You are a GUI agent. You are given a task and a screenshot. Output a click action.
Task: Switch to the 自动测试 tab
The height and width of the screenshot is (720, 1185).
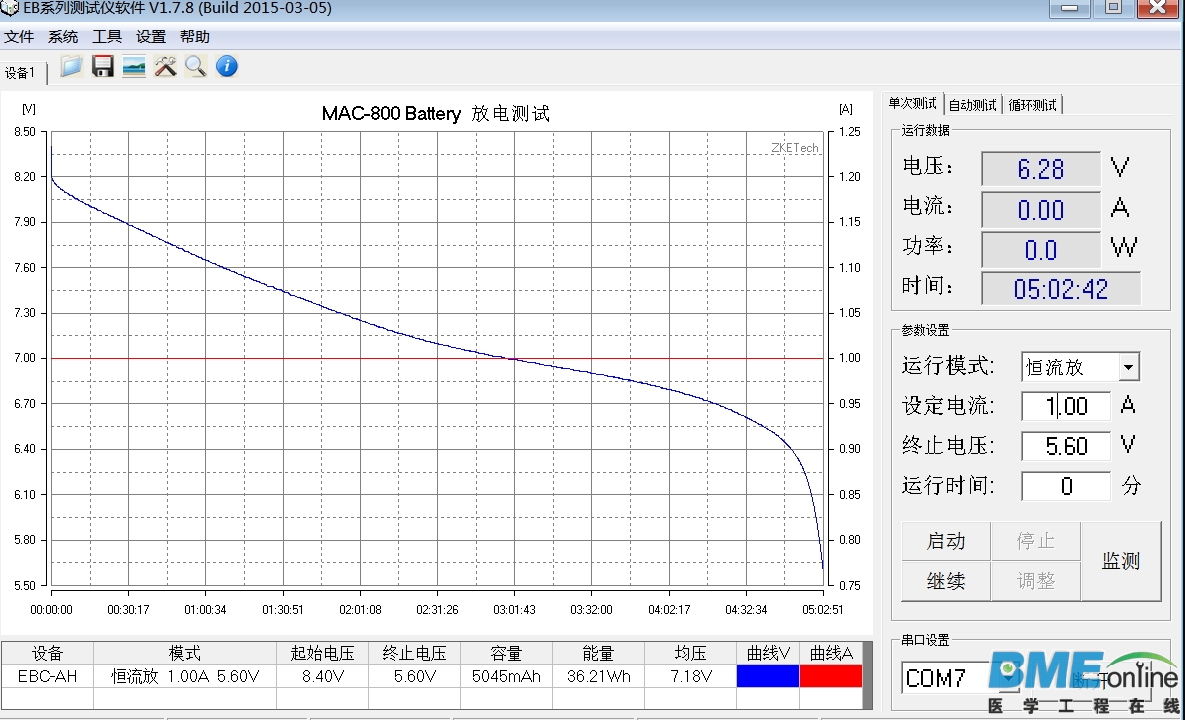click(x=973, y=105)
